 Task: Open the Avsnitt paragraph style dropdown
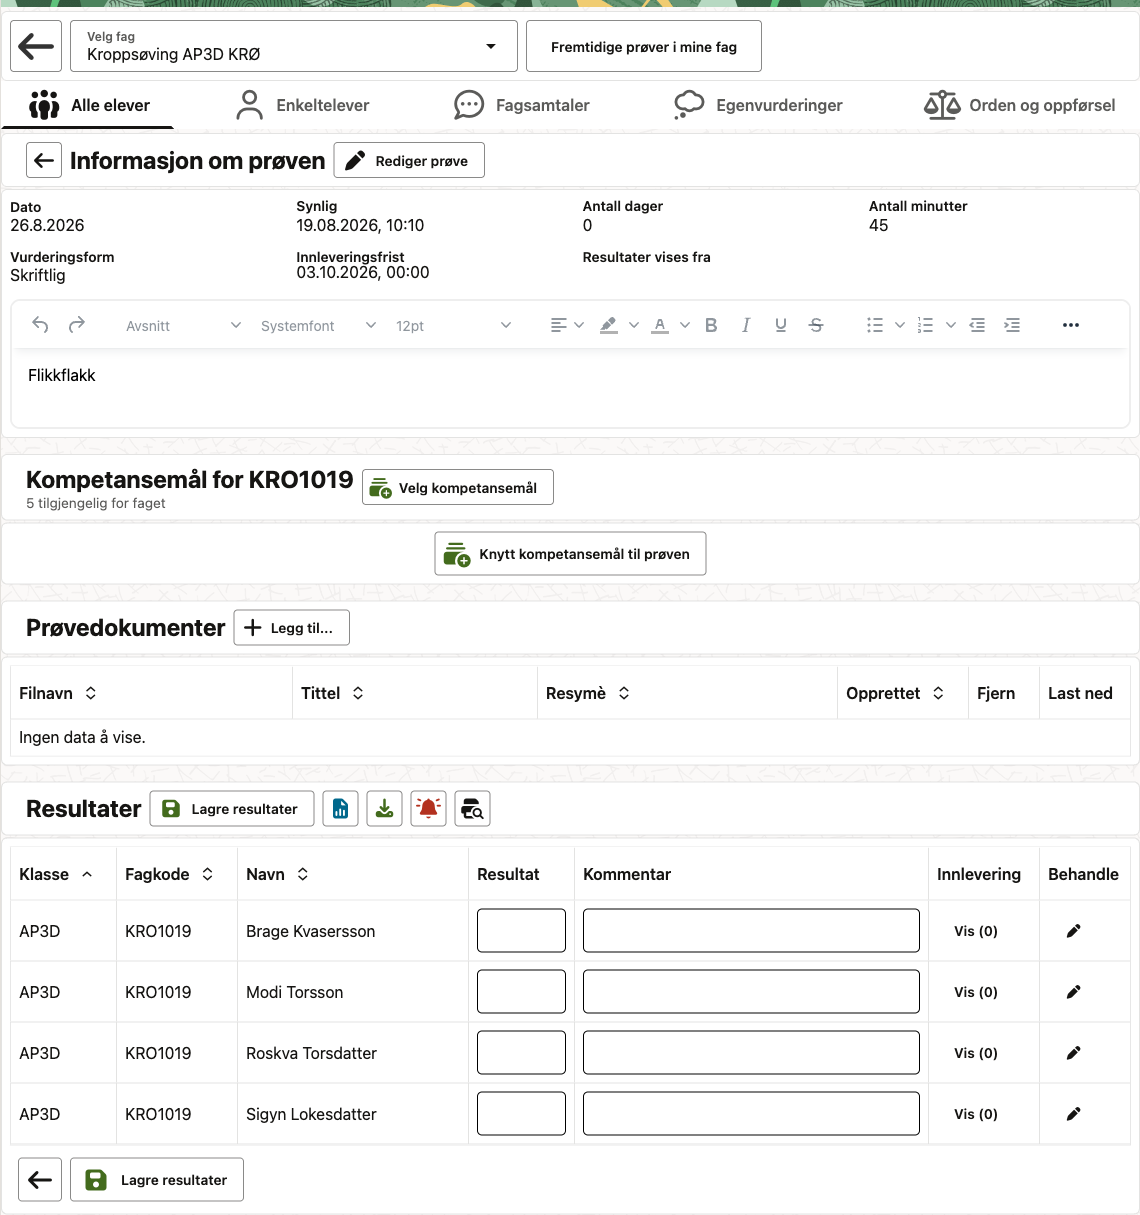pyautogui.click(x=183, y=326)
